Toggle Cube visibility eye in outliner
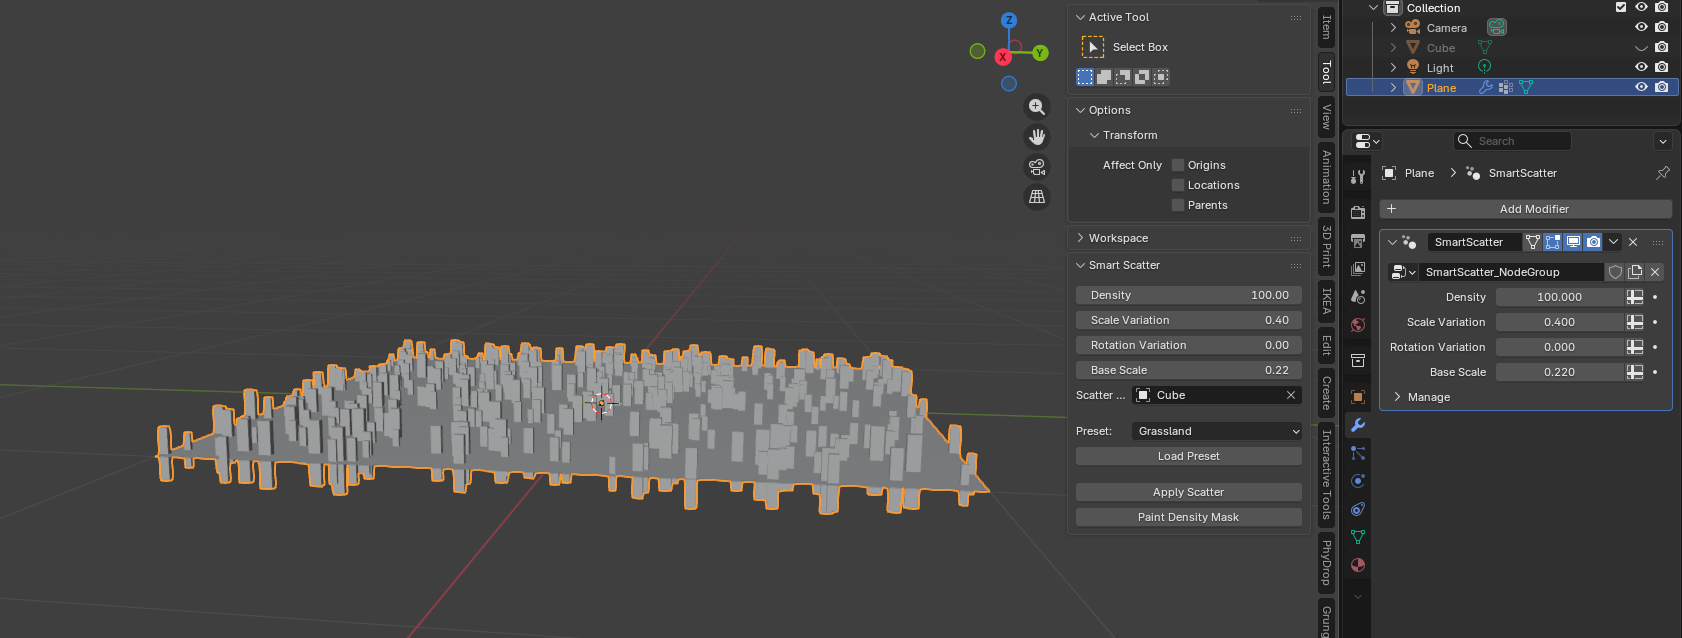This screenshot has width=1682, height=638. (x=1641, y=47)
